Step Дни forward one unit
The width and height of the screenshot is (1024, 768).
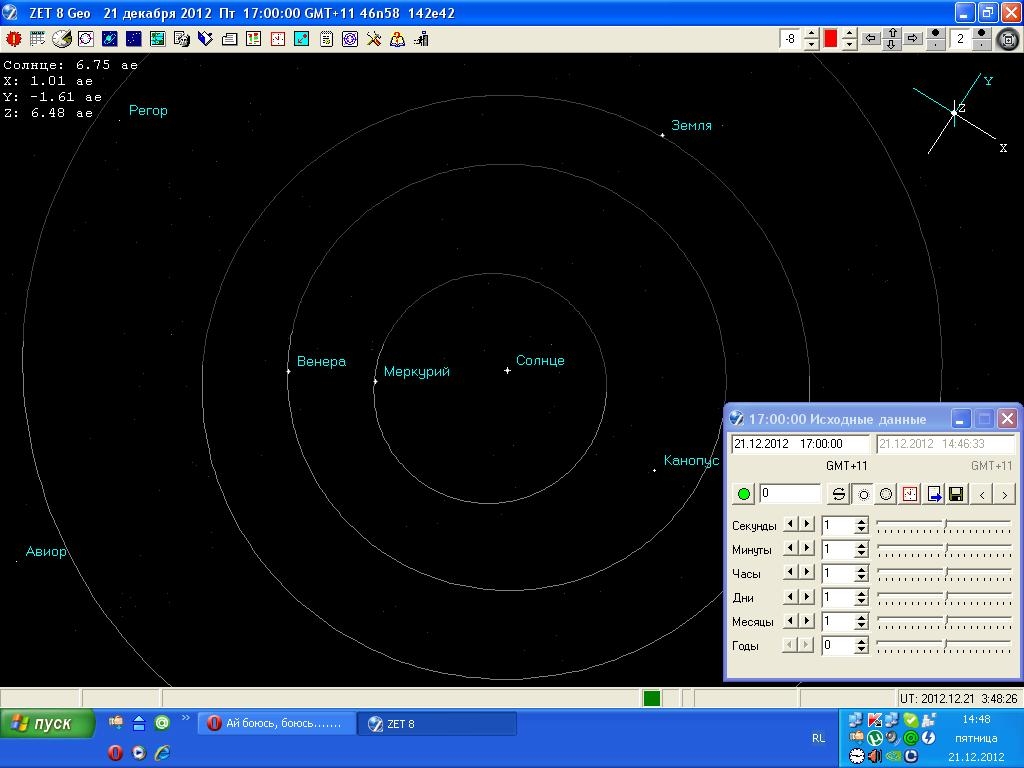807,596
